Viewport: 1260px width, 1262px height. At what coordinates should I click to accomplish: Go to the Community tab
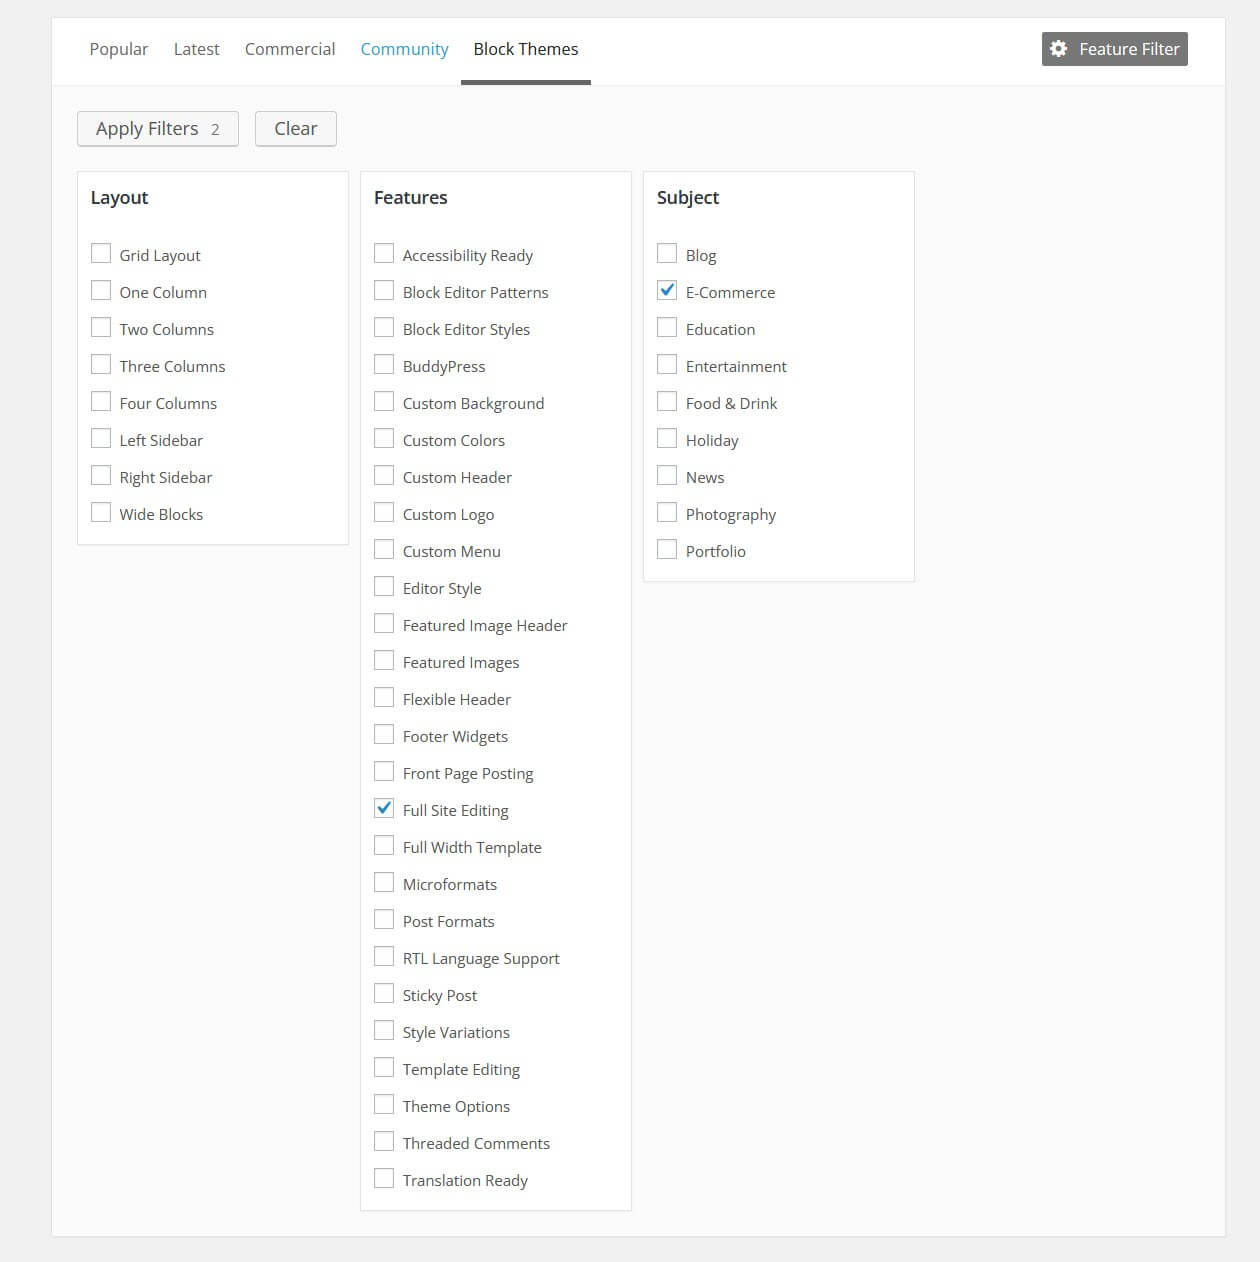[404, 48]
